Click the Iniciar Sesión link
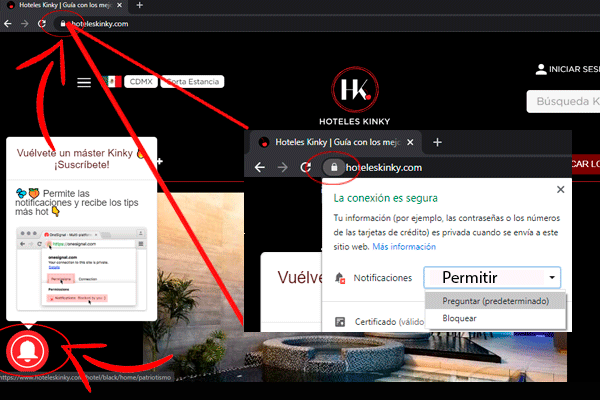The height and width of the screenshot is (400, 600). [x=574, y=69]
